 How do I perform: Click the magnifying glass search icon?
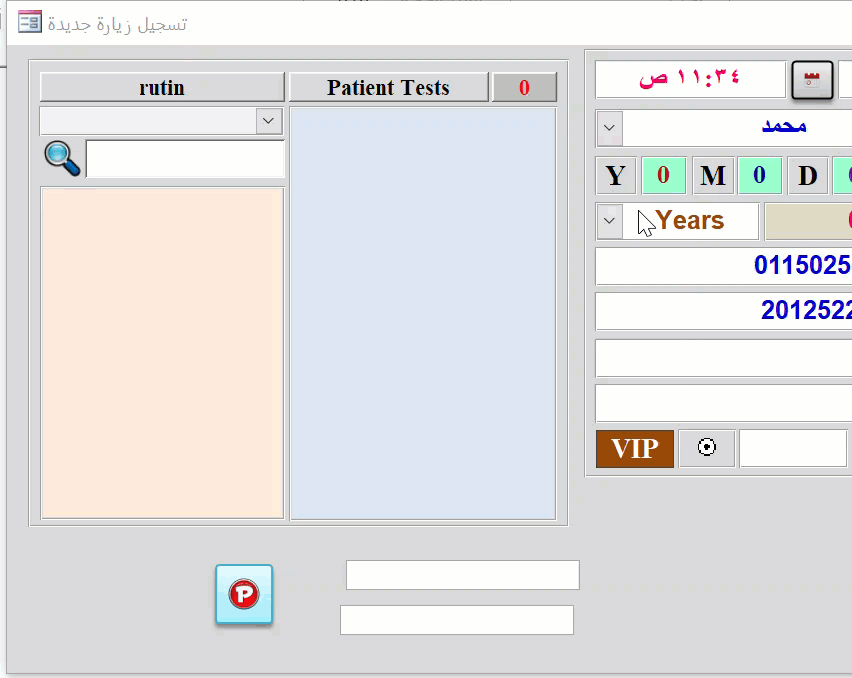pyautogui.click(x=62, y=159)
